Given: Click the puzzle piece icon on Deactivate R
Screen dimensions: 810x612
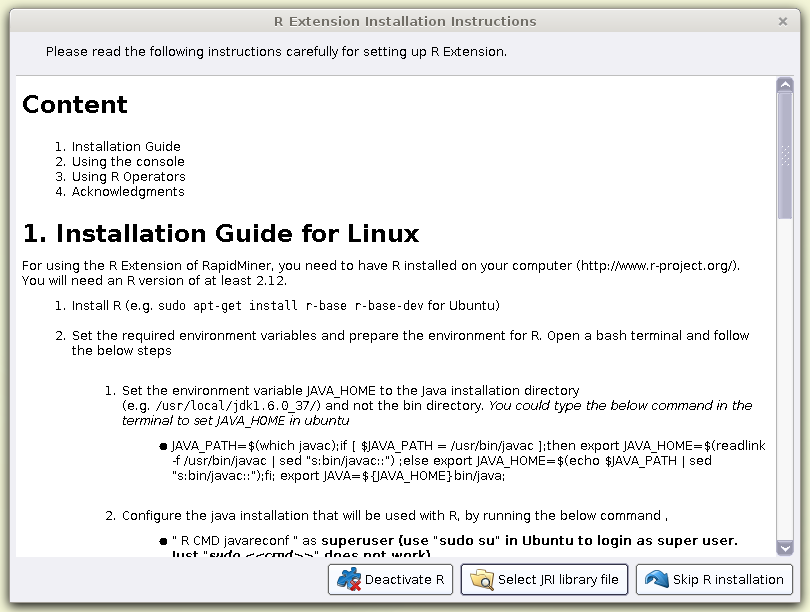Looking at the screenshot, I should [349, 579].
